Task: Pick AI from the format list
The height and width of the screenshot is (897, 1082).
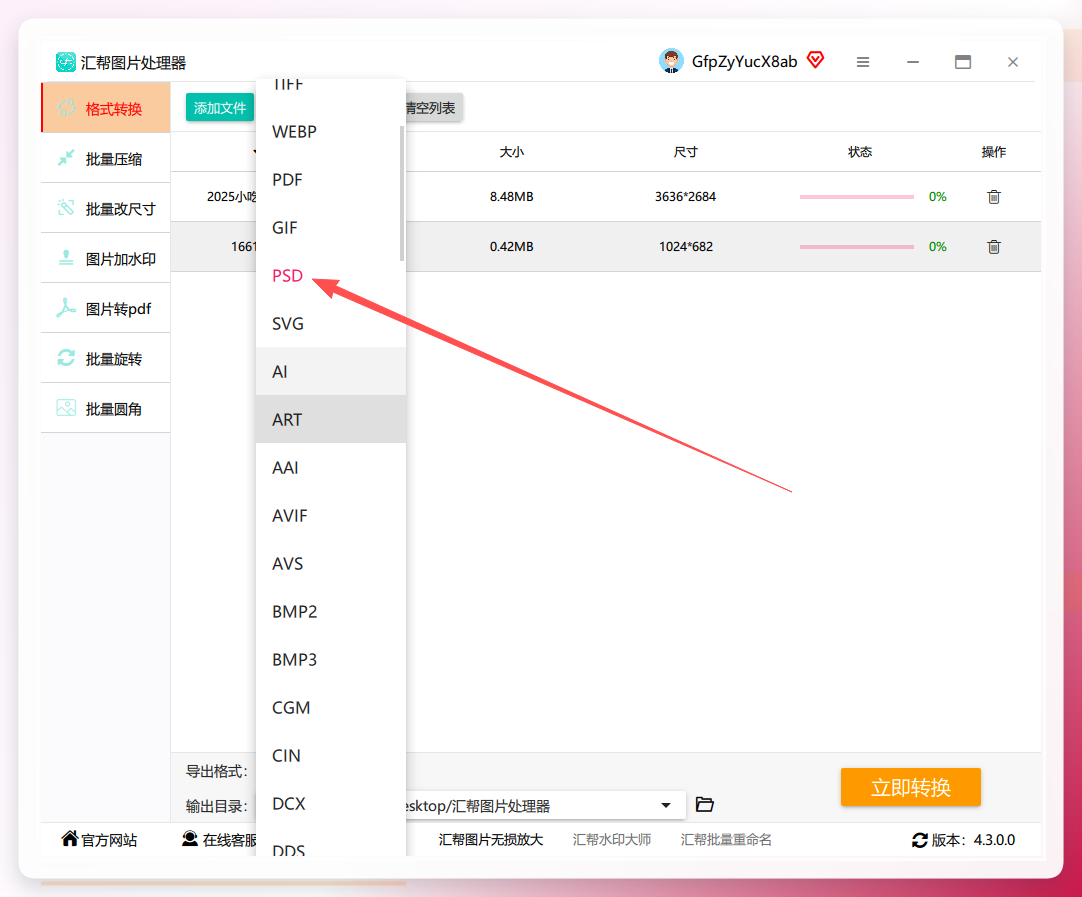Action: click(331, 371)
